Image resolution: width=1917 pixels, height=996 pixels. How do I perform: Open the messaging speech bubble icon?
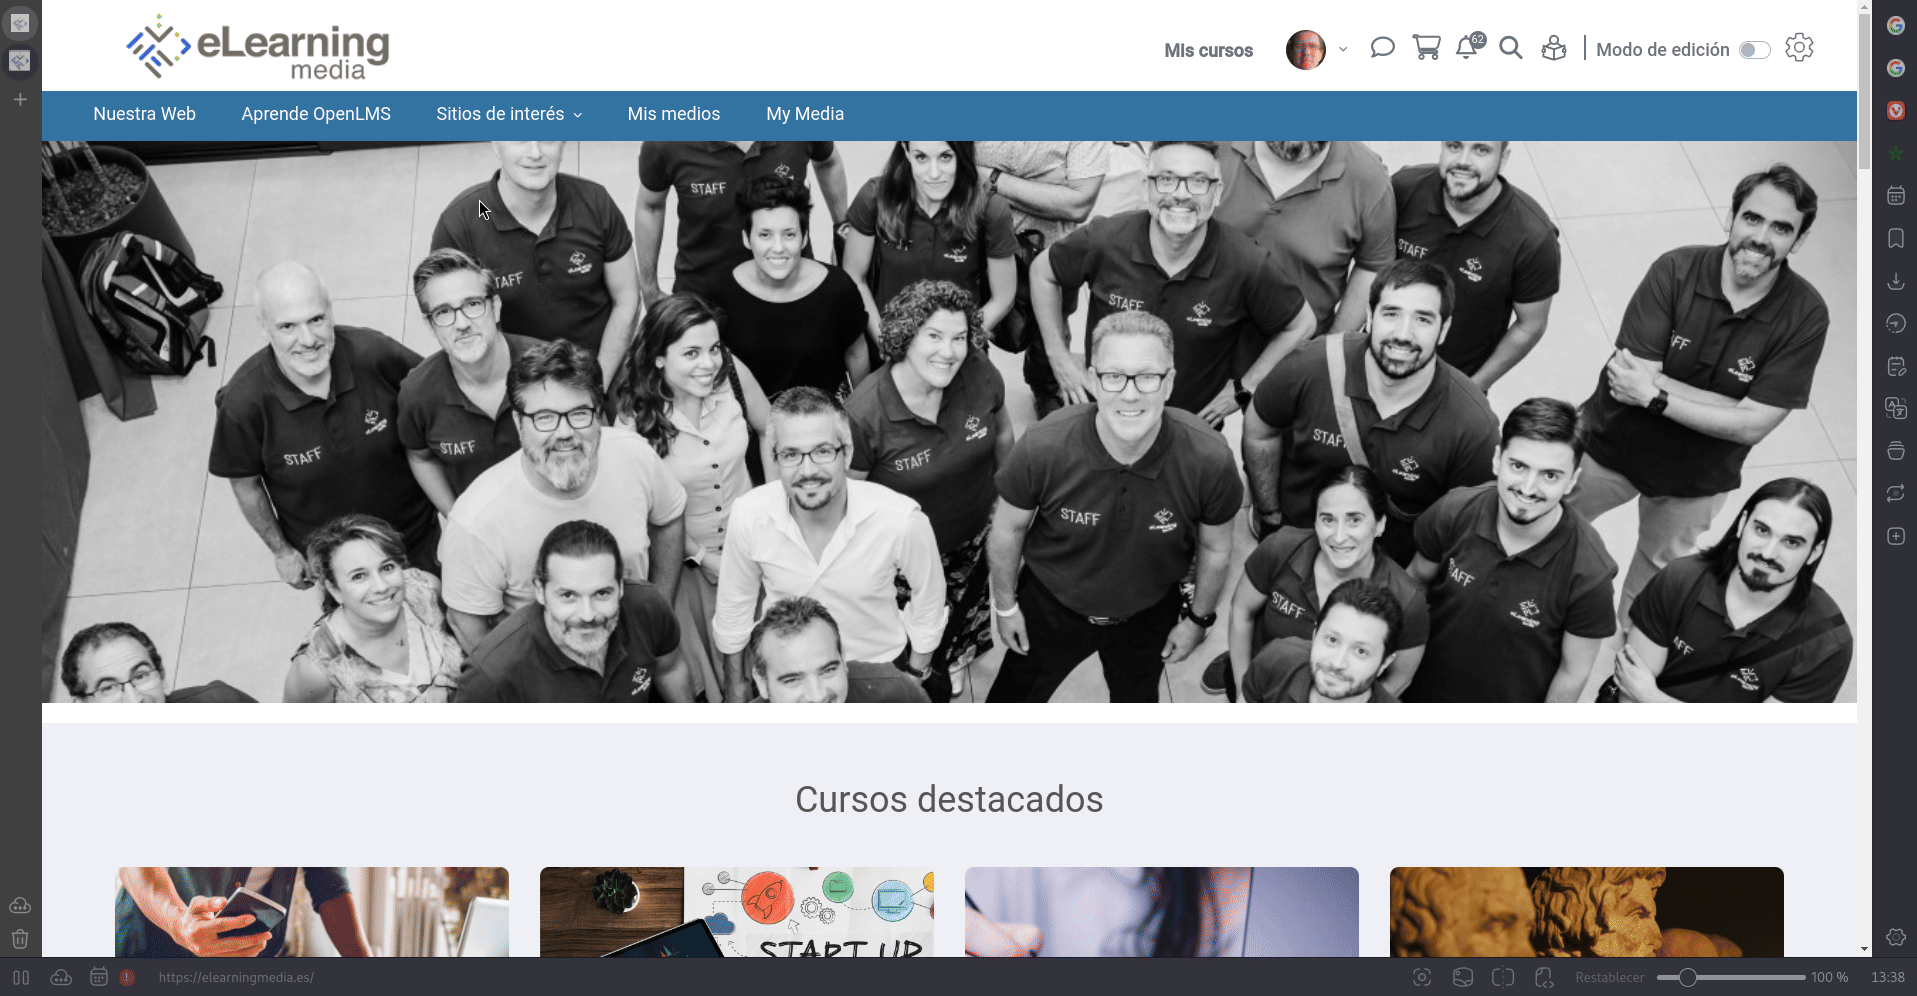coord(1382,48)
